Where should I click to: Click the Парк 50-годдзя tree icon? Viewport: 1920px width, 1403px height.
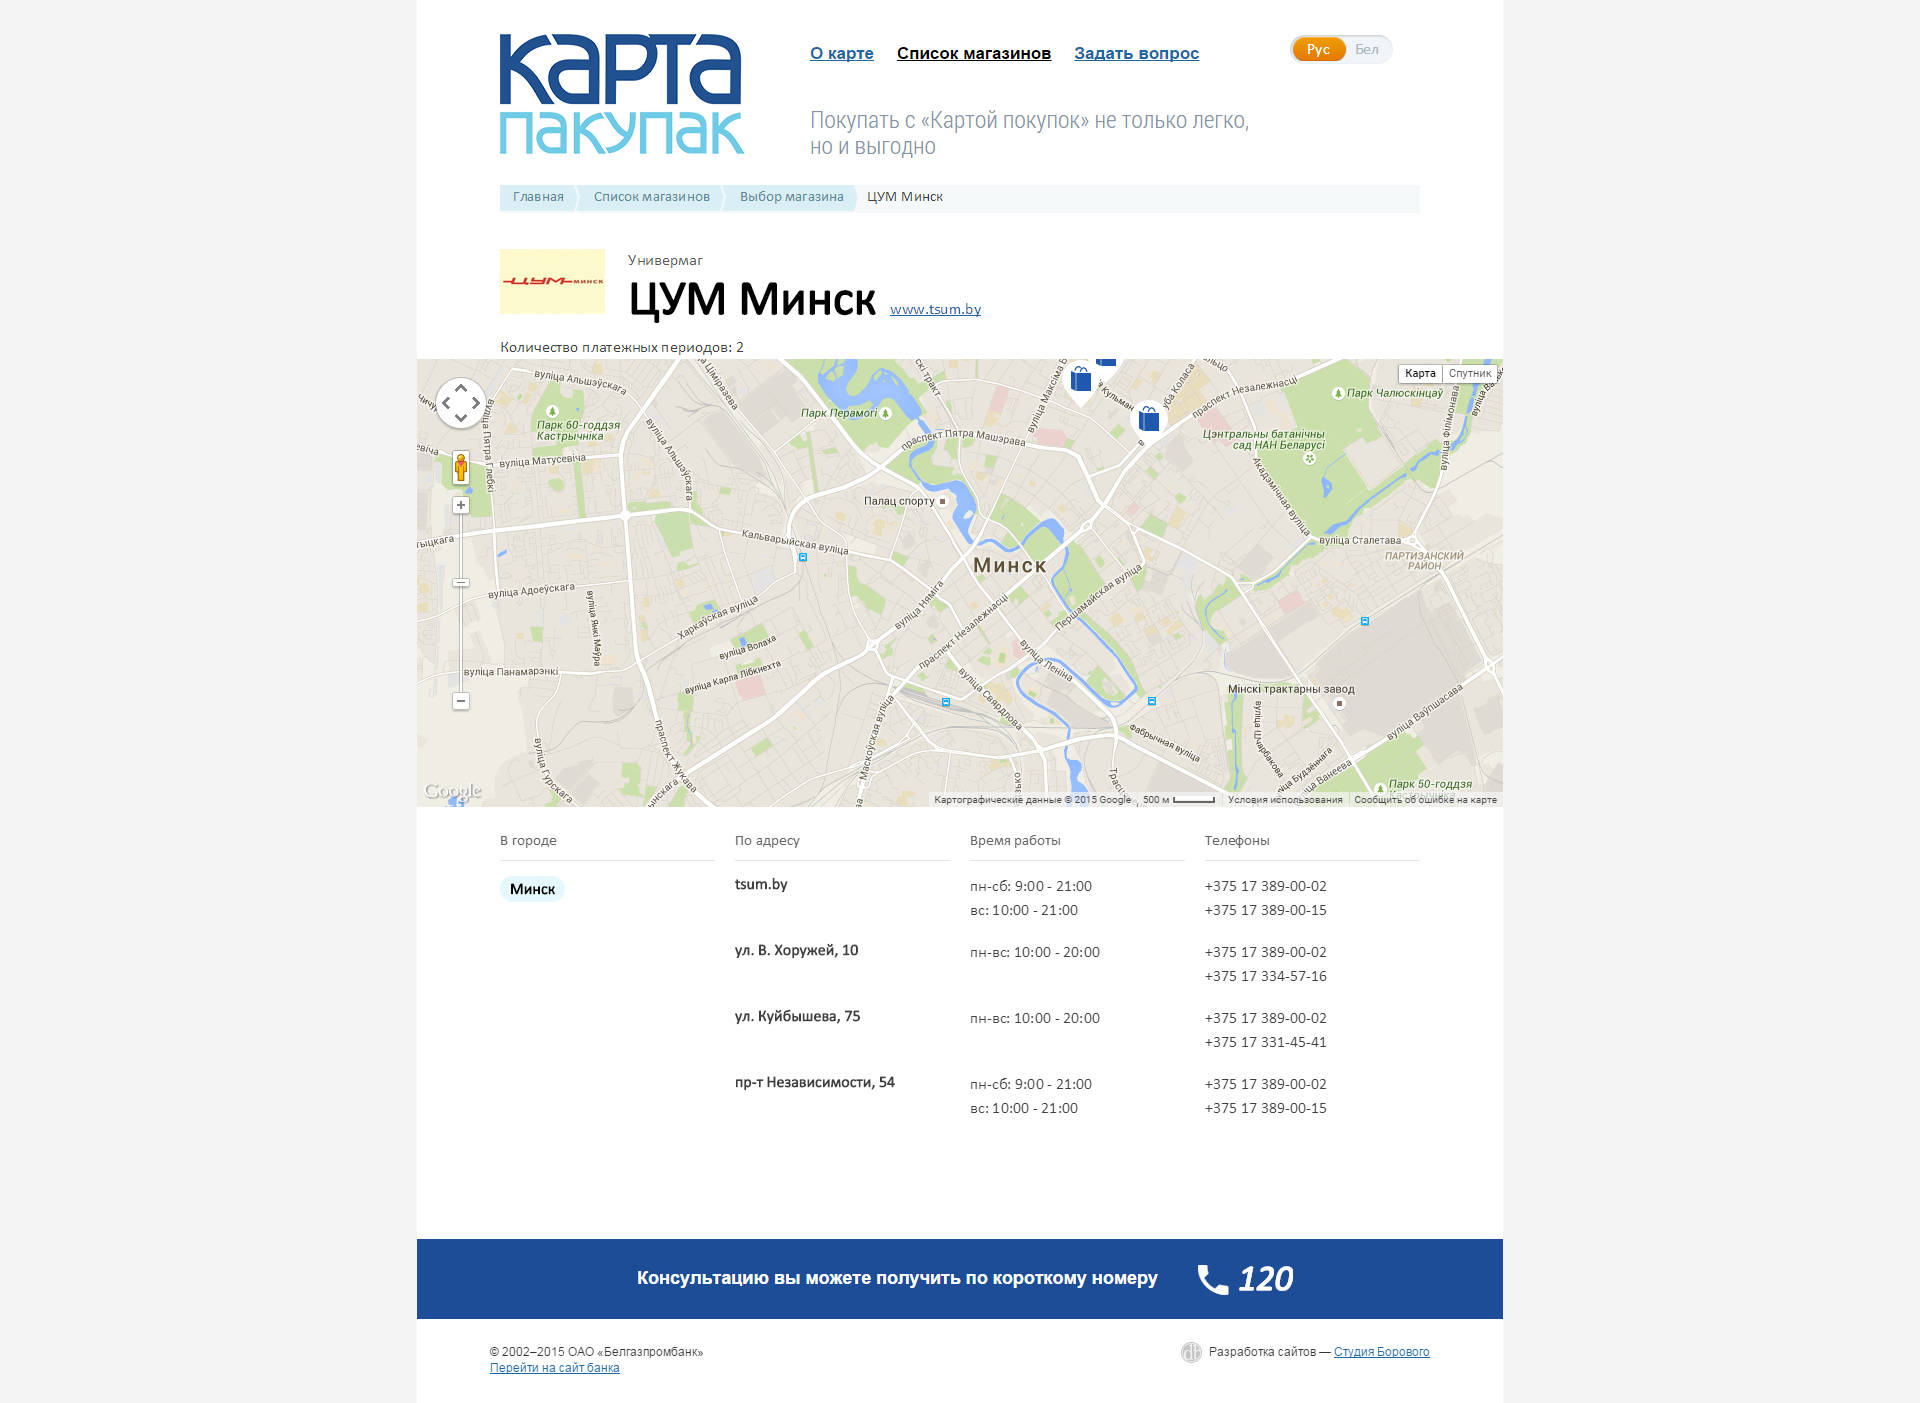point(1380,788)
